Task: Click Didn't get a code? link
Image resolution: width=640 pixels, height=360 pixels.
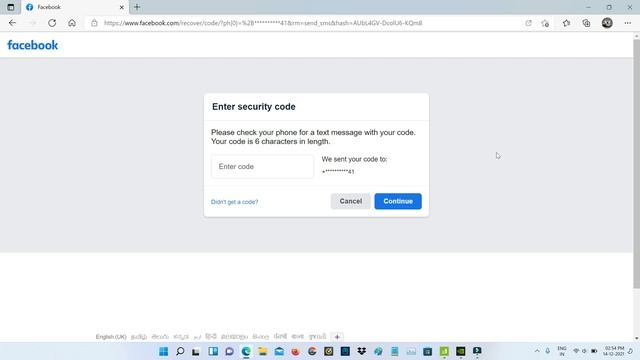Action: point(234,202)
